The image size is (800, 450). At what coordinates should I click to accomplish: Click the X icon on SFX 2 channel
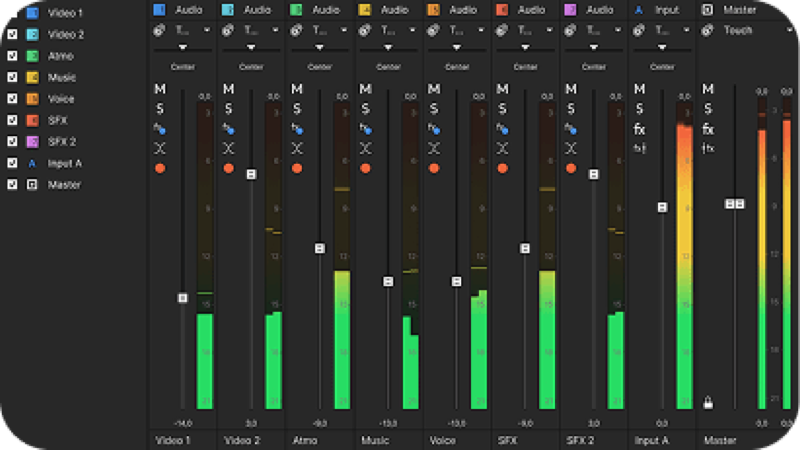[x=570, y=148]
